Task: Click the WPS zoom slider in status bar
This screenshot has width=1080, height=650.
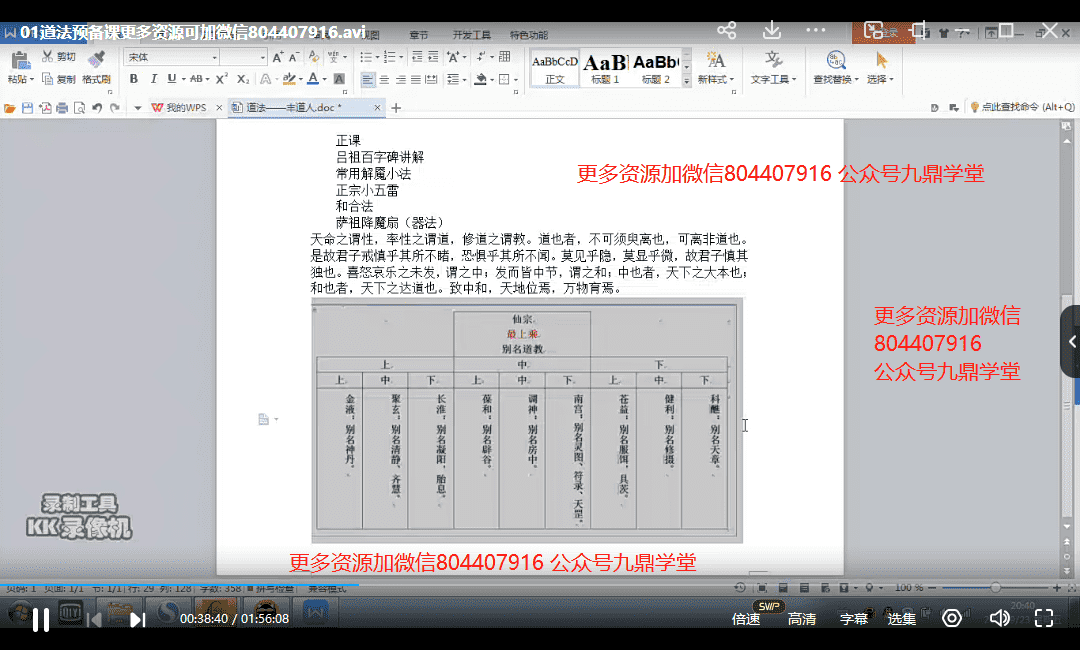Action: (994, 587)
